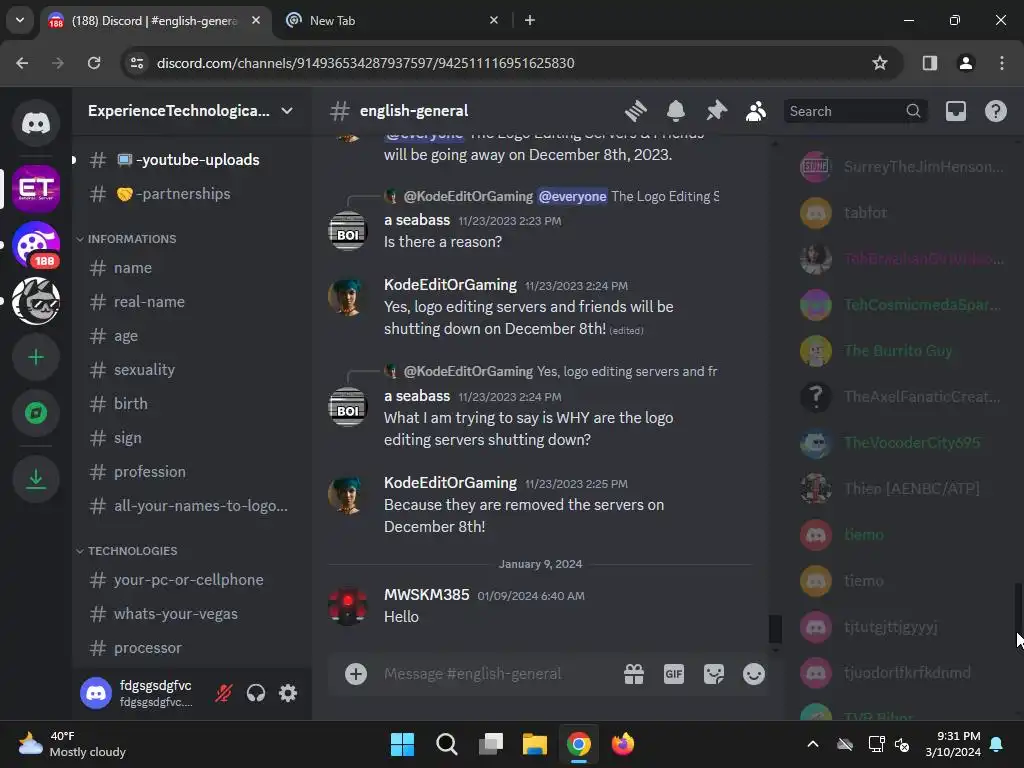Open the inbox icon
This screenshot has width=1024, height=768.
click(955, 111)
